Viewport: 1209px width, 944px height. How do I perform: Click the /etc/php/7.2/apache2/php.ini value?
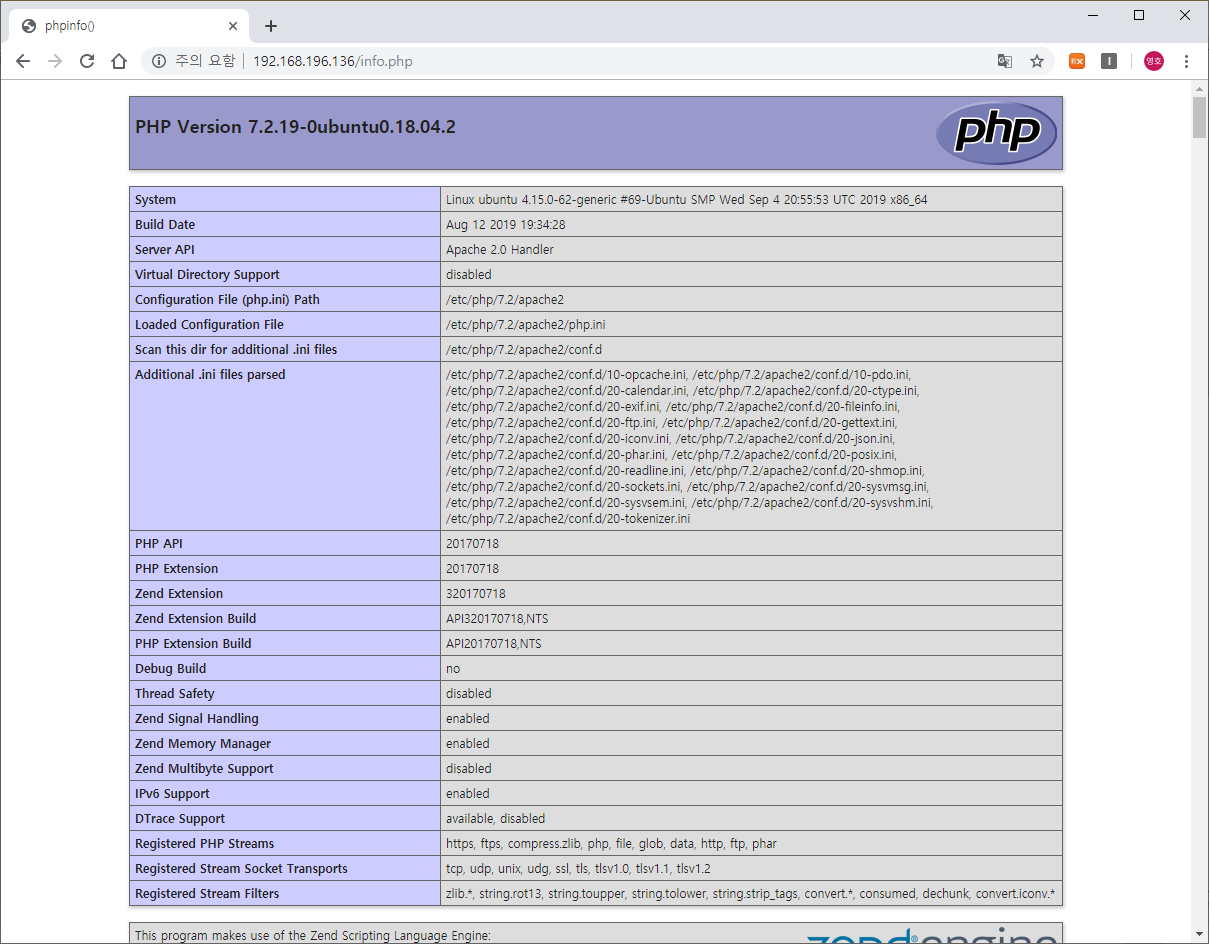coord(526,325)
